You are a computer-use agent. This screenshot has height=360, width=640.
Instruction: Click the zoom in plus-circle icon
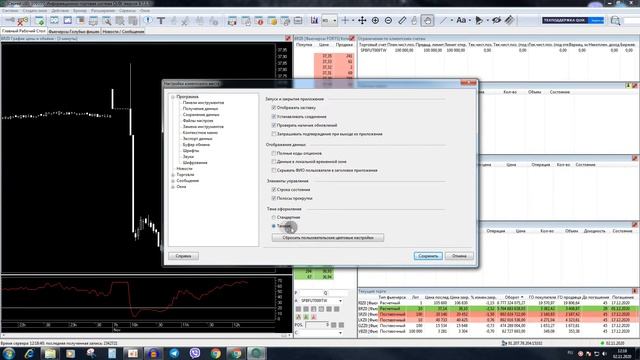376,20
